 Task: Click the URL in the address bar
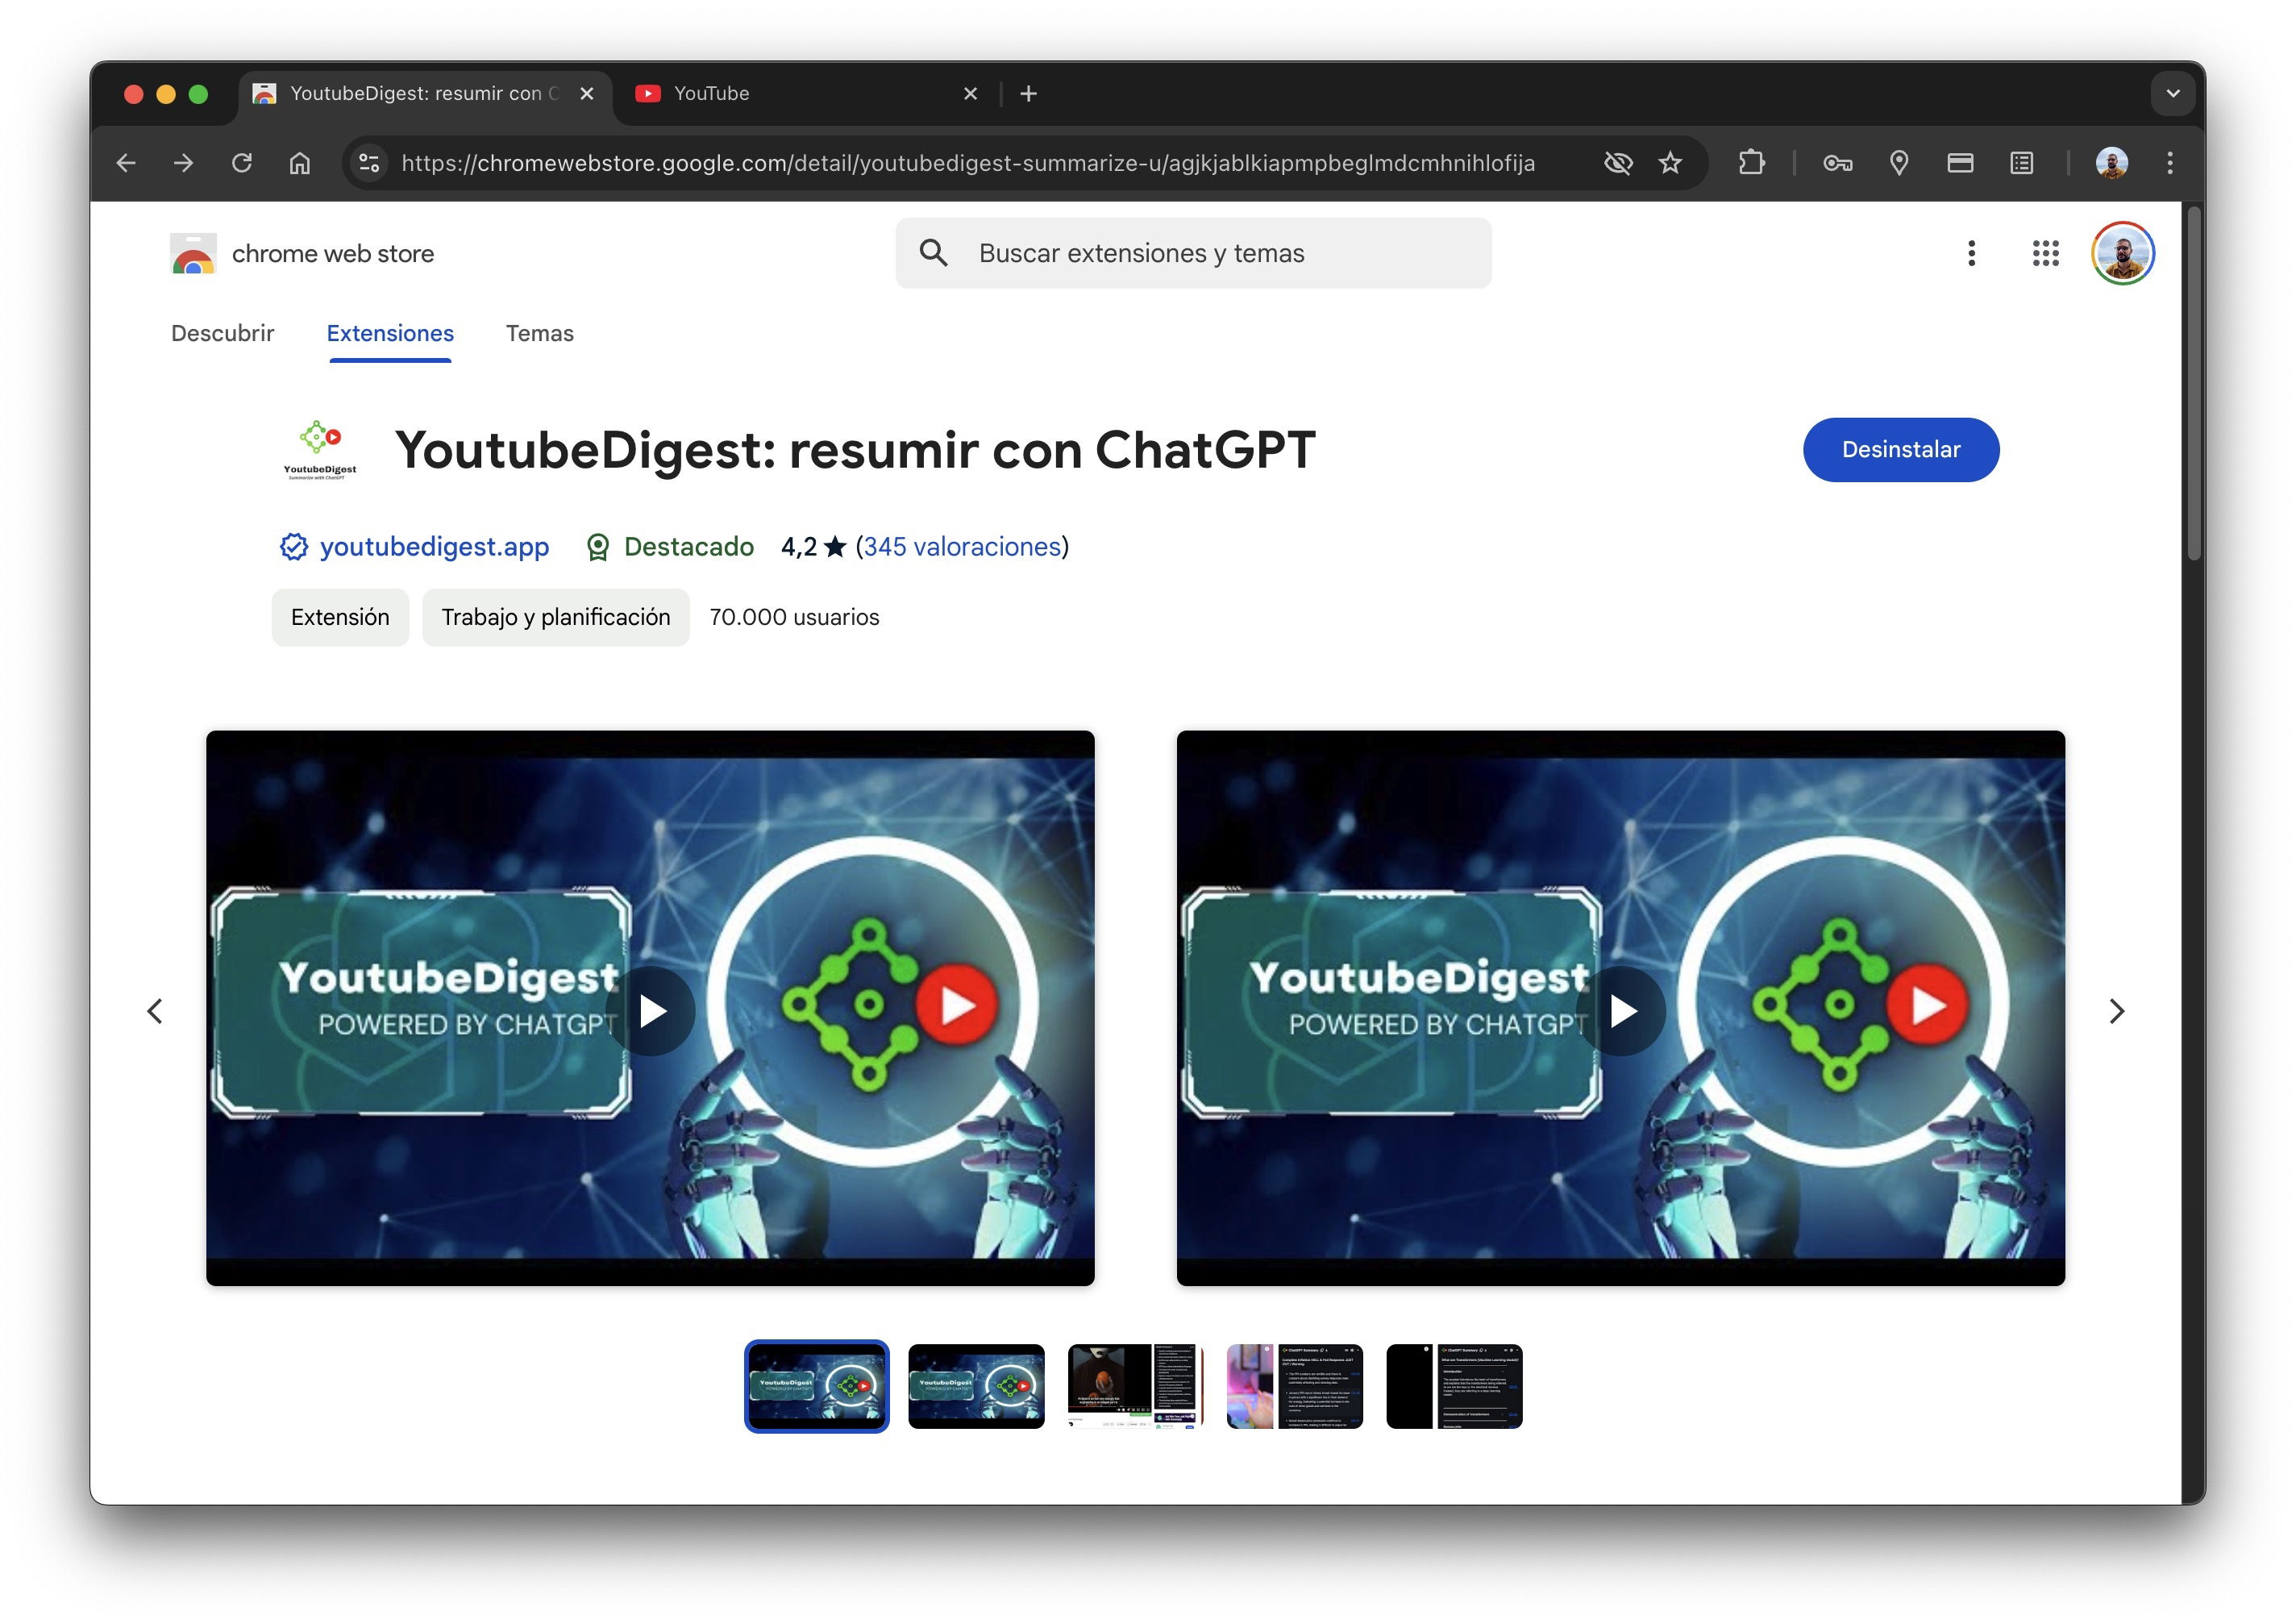[968, 163]
